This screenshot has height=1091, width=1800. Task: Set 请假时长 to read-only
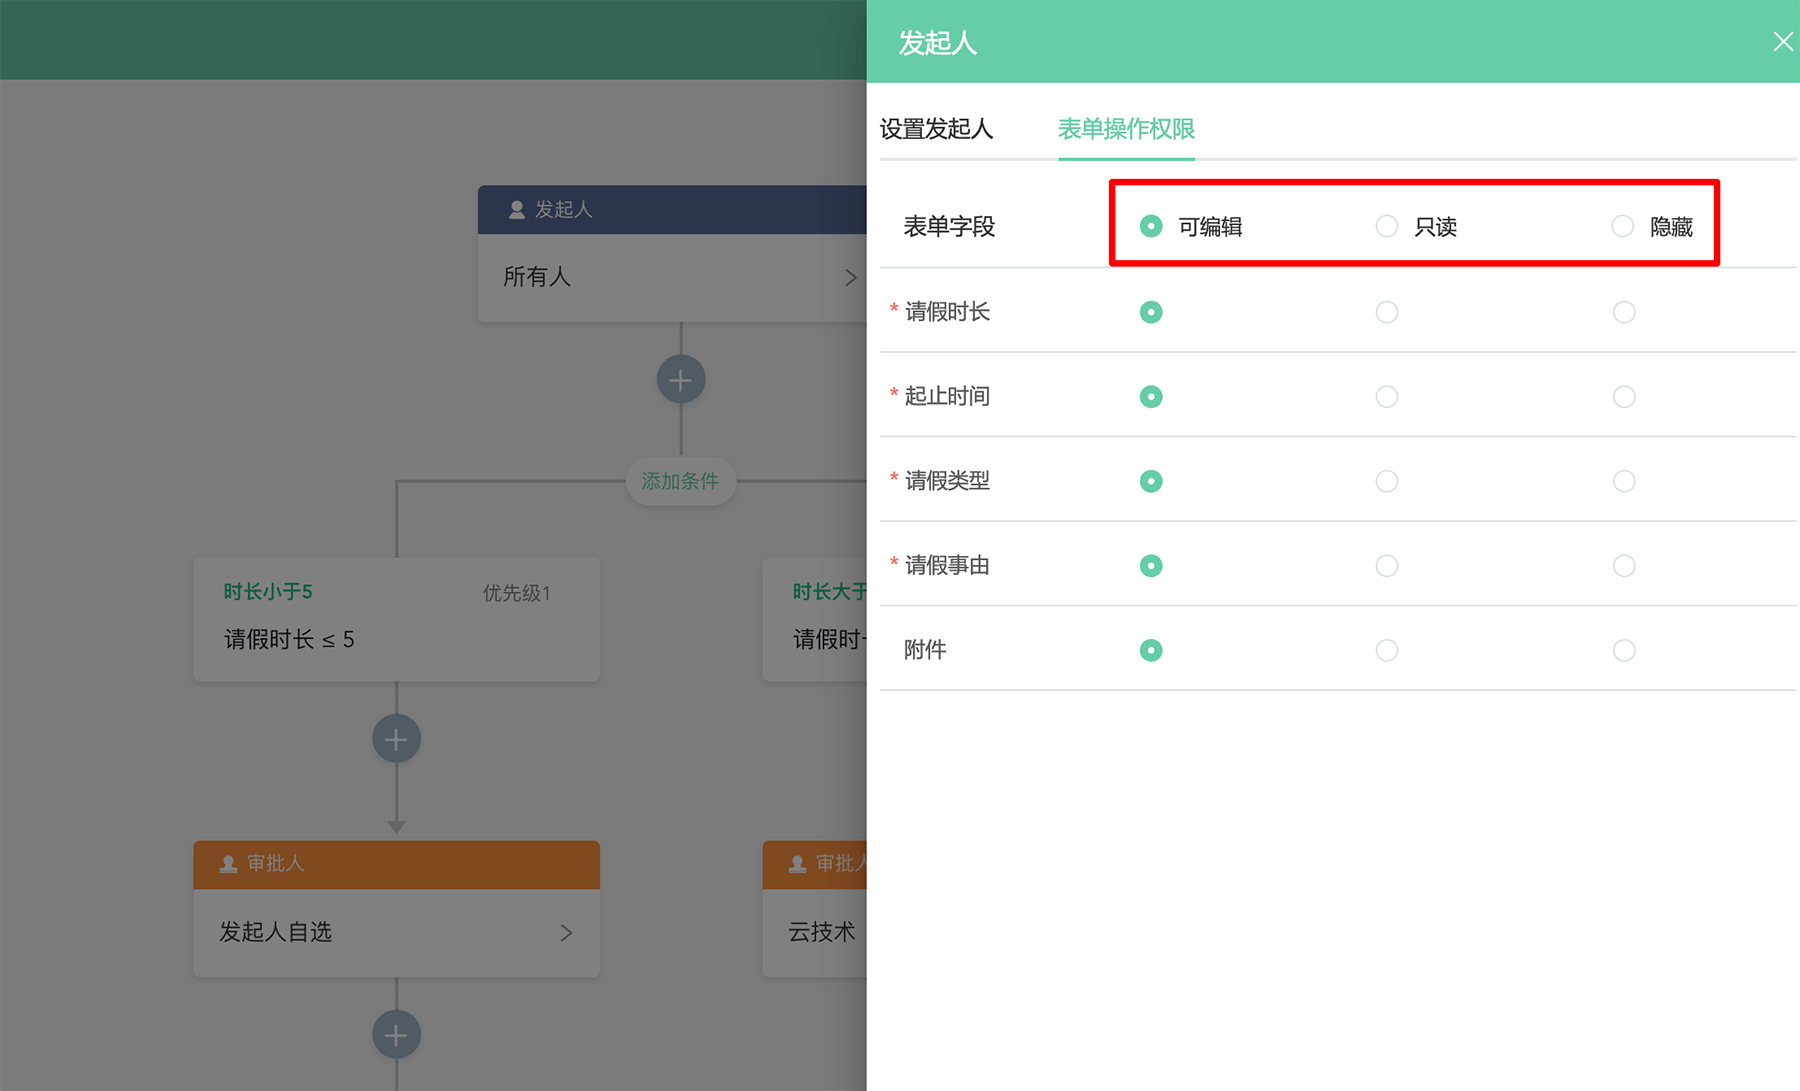[1387, 312]
